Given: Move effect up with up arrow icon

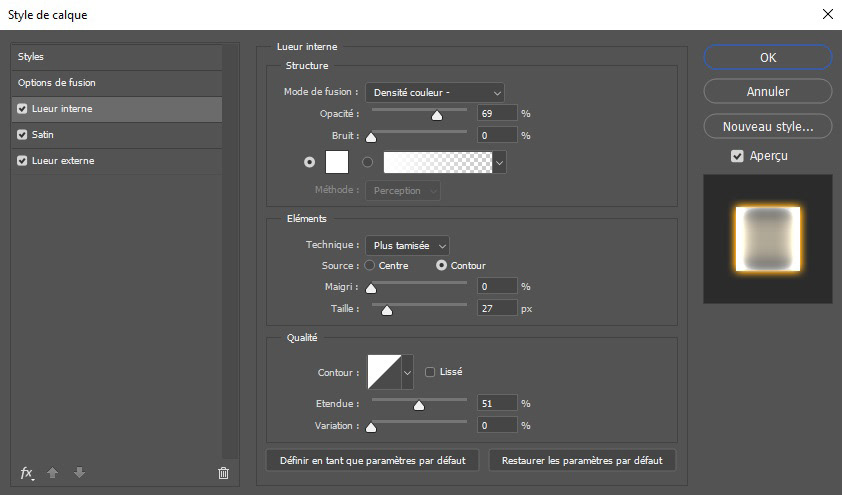Looking at the screenshot, I should [52, 472].
